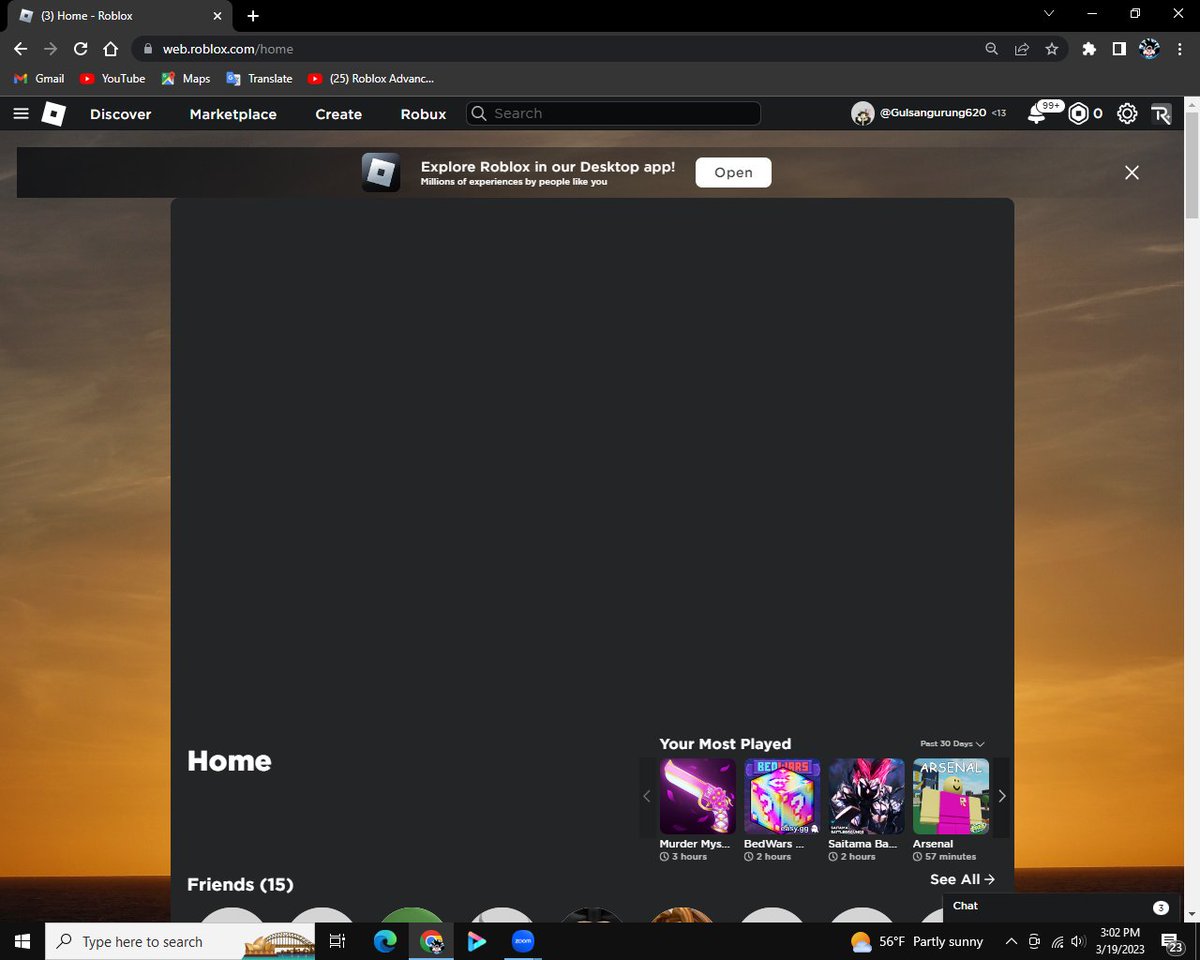Select the Home - Roblox browser tab
The width and height of the screenshot is (1200, 960).
[x=118, y=16]
